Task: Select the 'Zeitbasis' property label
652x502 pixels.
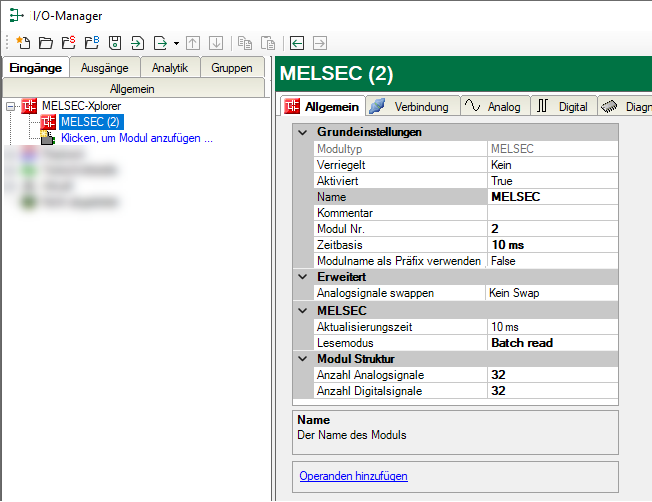Action: 339,245
